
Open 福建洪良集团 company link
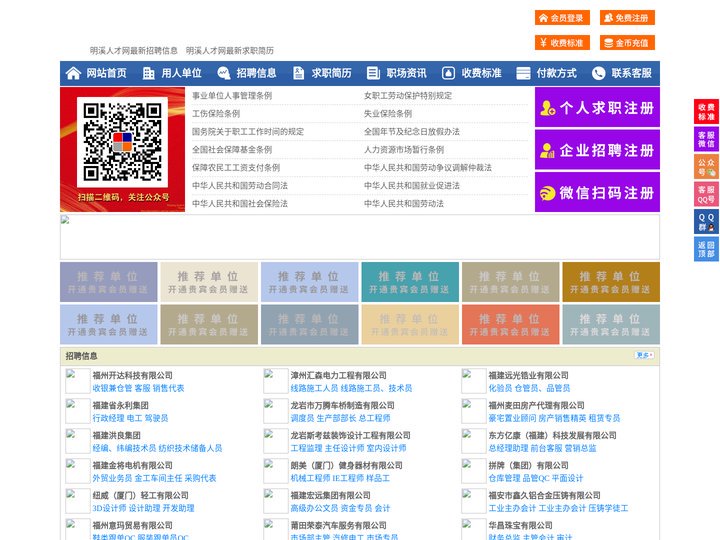[117, 435]
